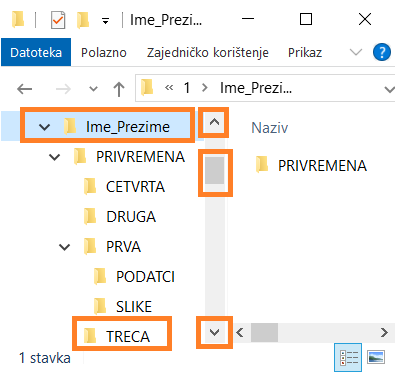Expand the ribbon with the chevron
Screen dimensions: 396x373
point(355,52)
